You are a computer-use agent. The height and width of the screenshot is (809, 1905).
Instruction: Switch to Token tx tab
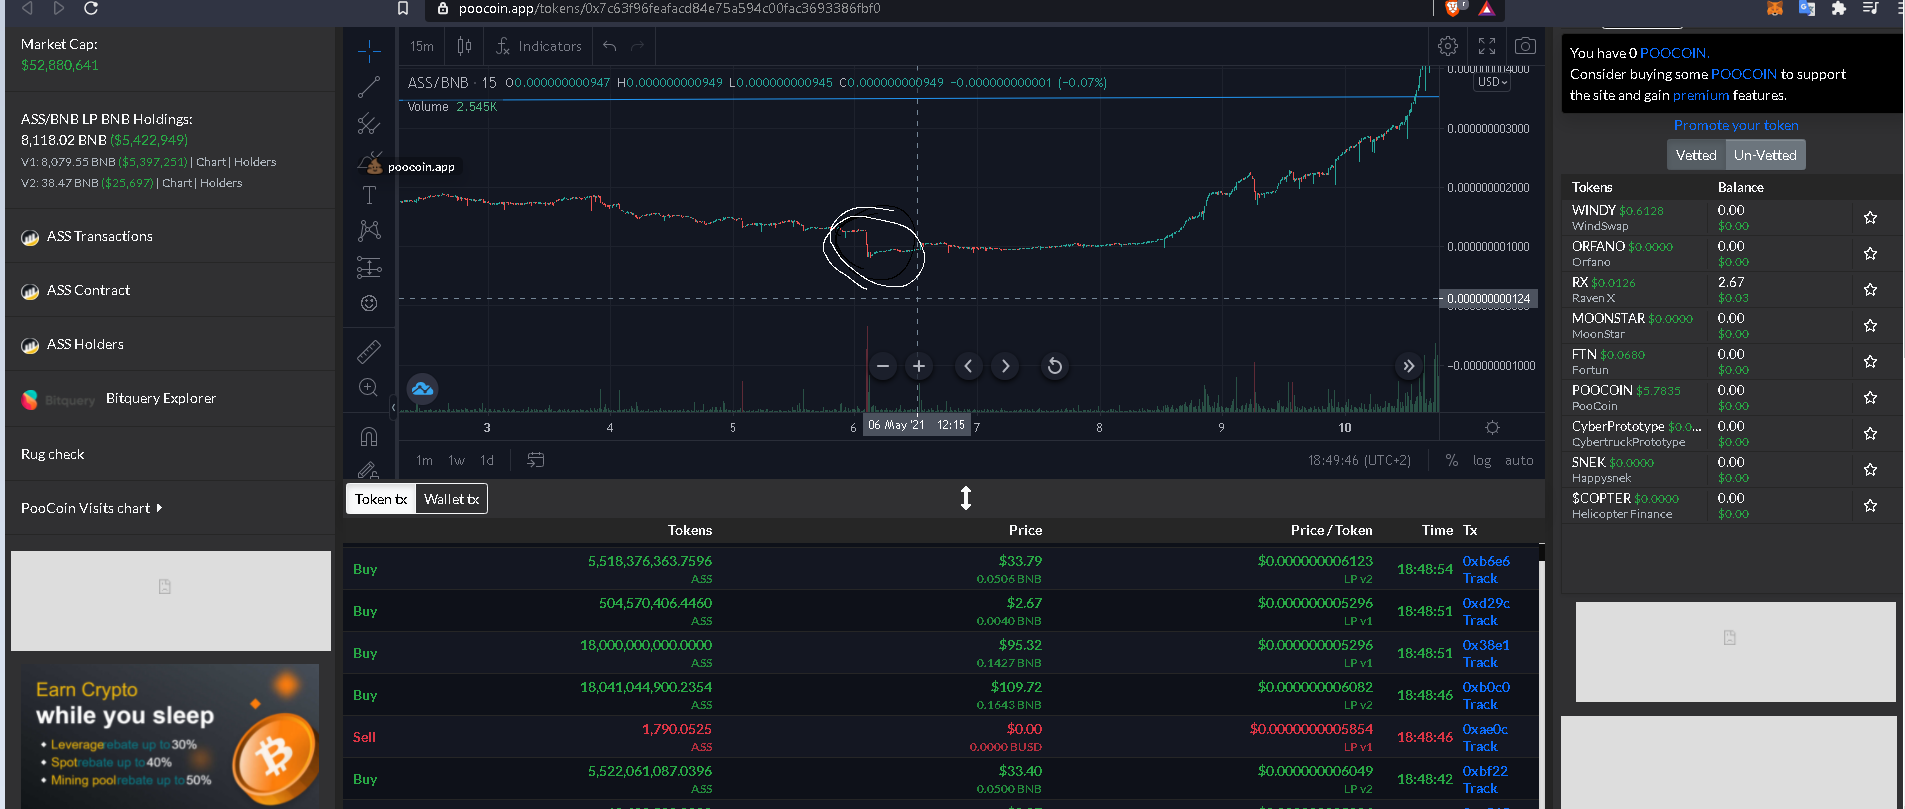tap(381, 499)
